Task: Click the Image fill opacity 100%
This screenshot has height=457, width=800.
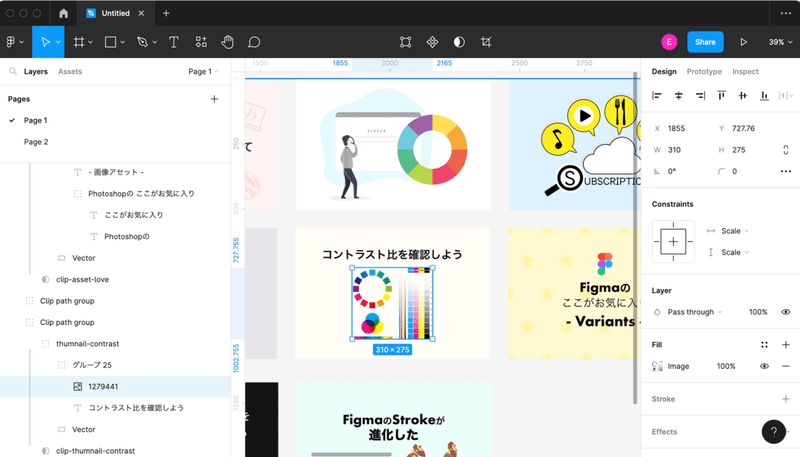Action: tap(726, 366)
